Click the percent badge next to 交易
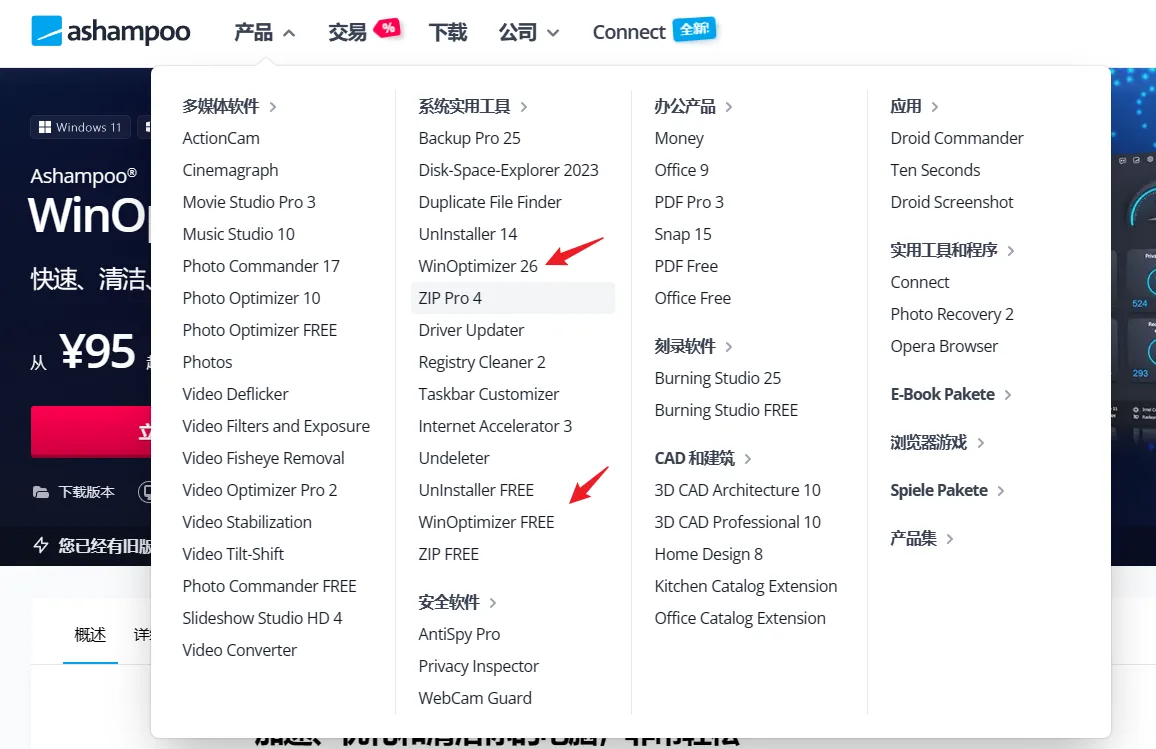Viewport: 1156px width, 749px height. [x=387, y=28]
